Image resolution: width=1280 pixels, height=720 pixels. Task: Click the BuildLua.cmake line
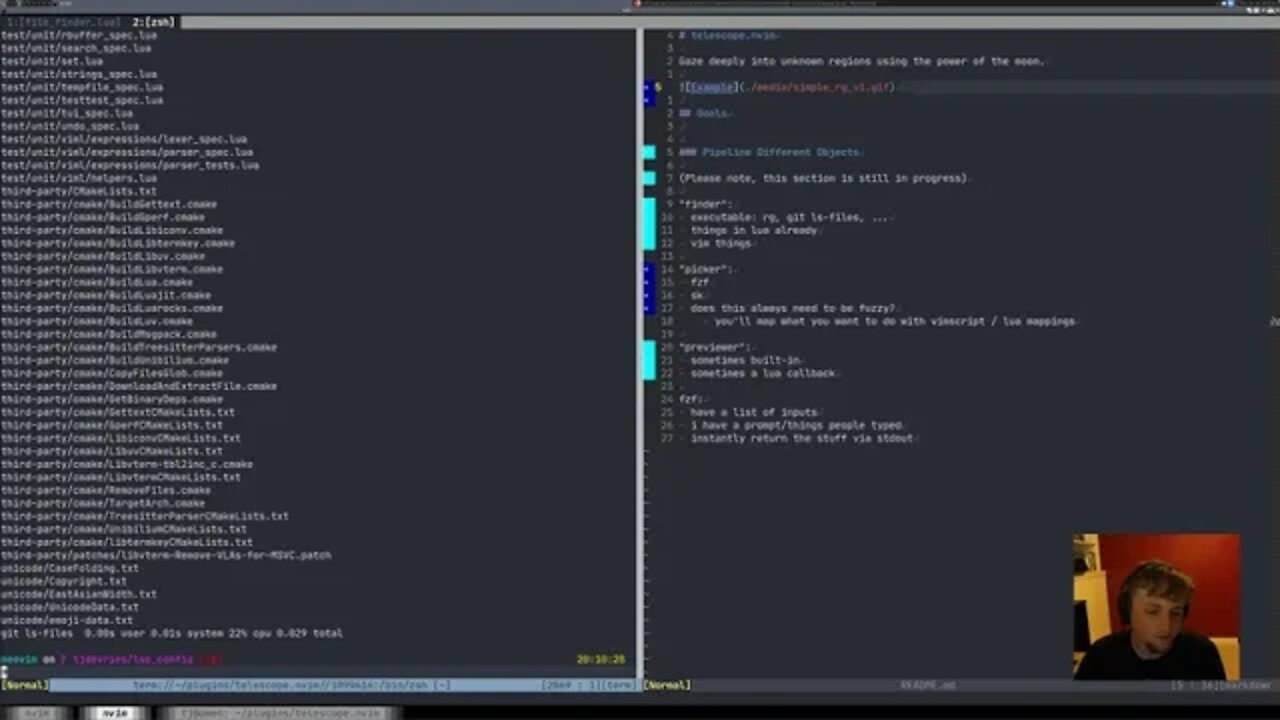pos(97,282)
